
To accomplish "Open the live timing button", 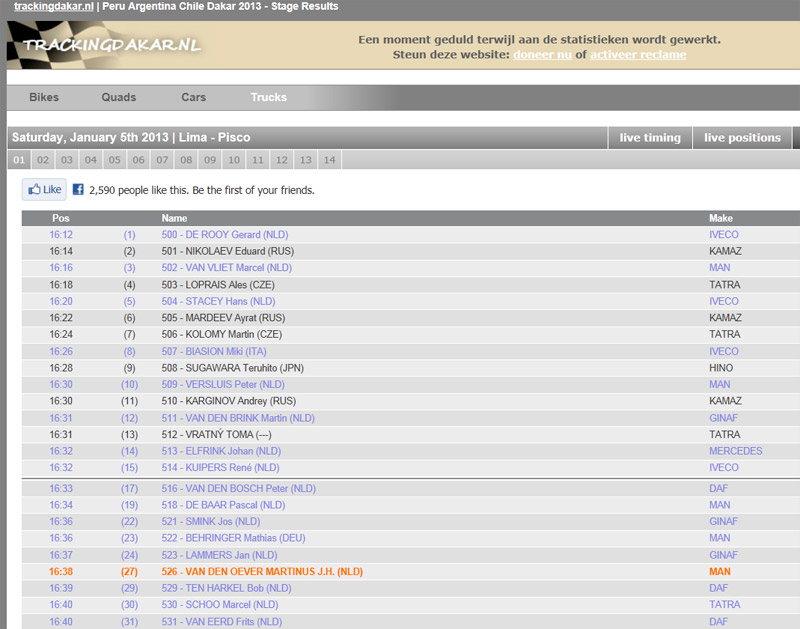I will [x=650, y=138].
